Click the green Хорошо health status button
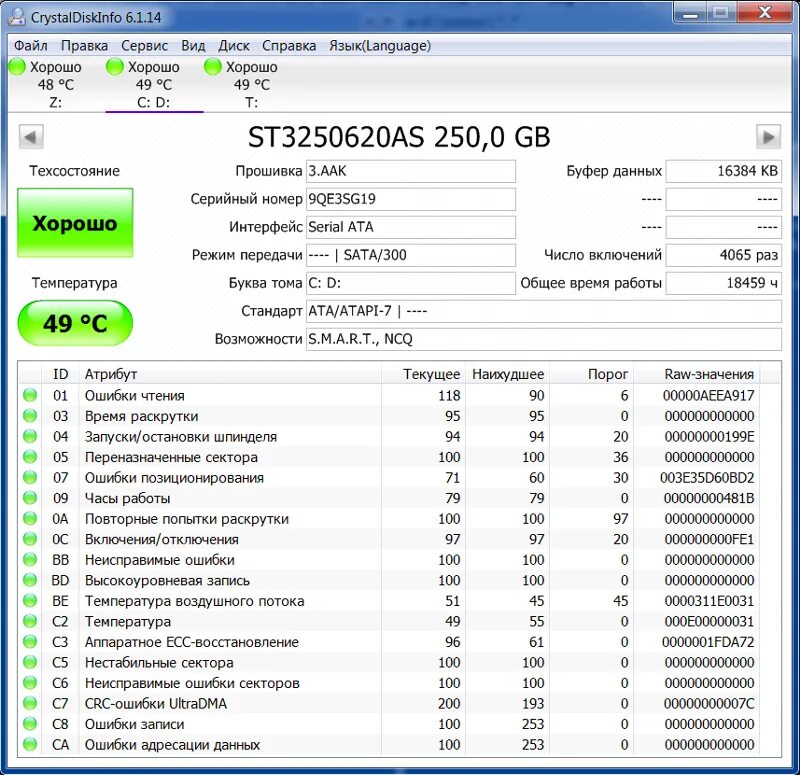Screen dimensions: 800x775 (x=75, y=223)
